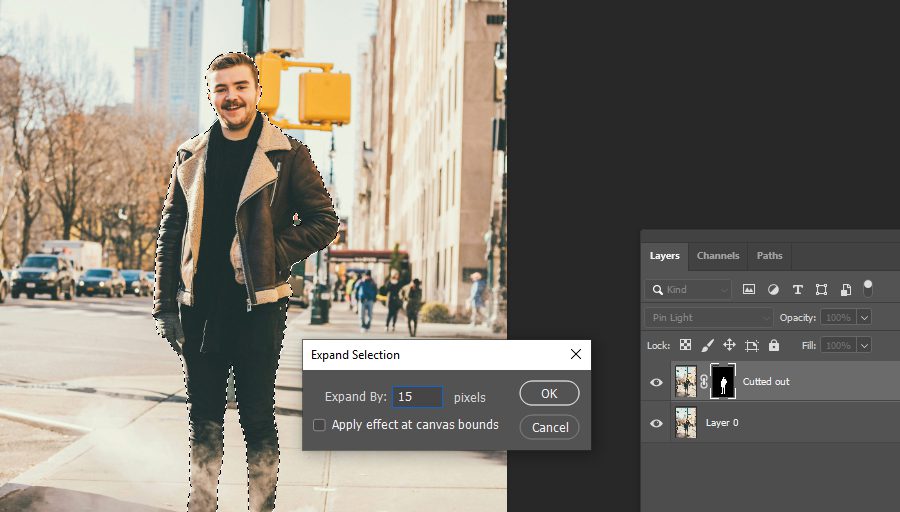Select the Layer 0 thumbnail

coord(685,423)
